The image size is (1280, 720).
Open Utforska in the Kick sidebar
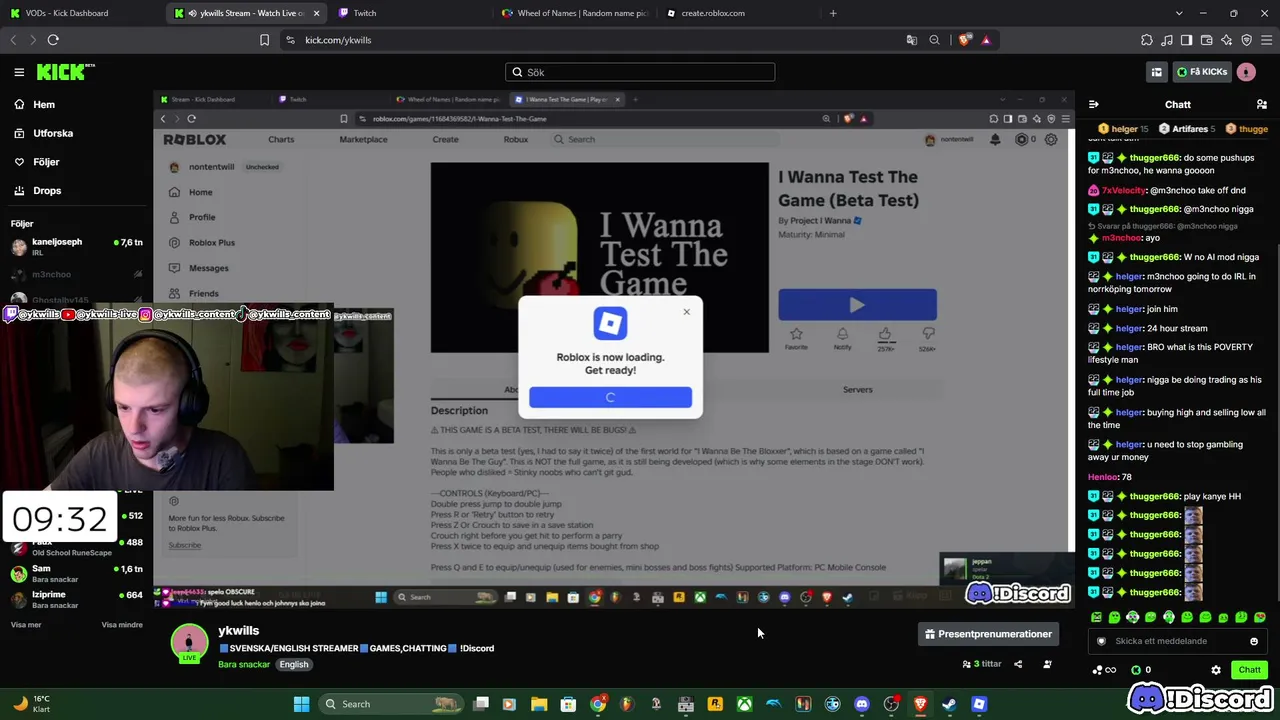[52, 133]
